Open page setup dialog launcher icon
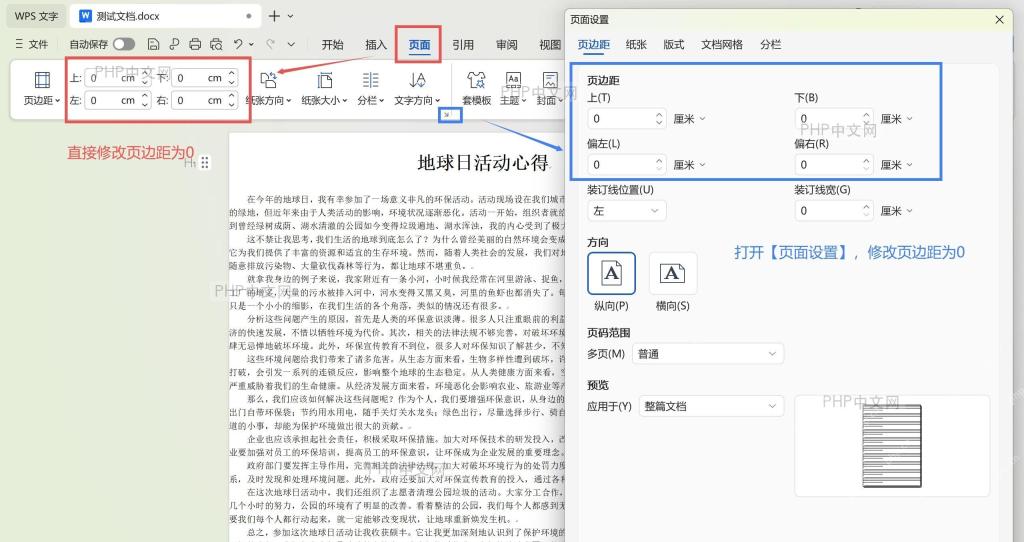Viewport: 1024px width, 542px height. [447, 115]
